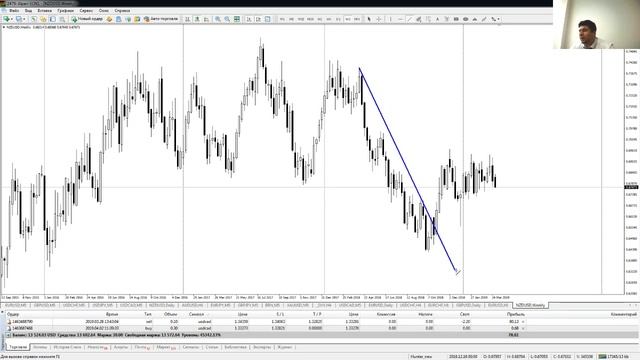Select the Vertical Line drawing tool
640x360 pixels.
coord(391,19)
